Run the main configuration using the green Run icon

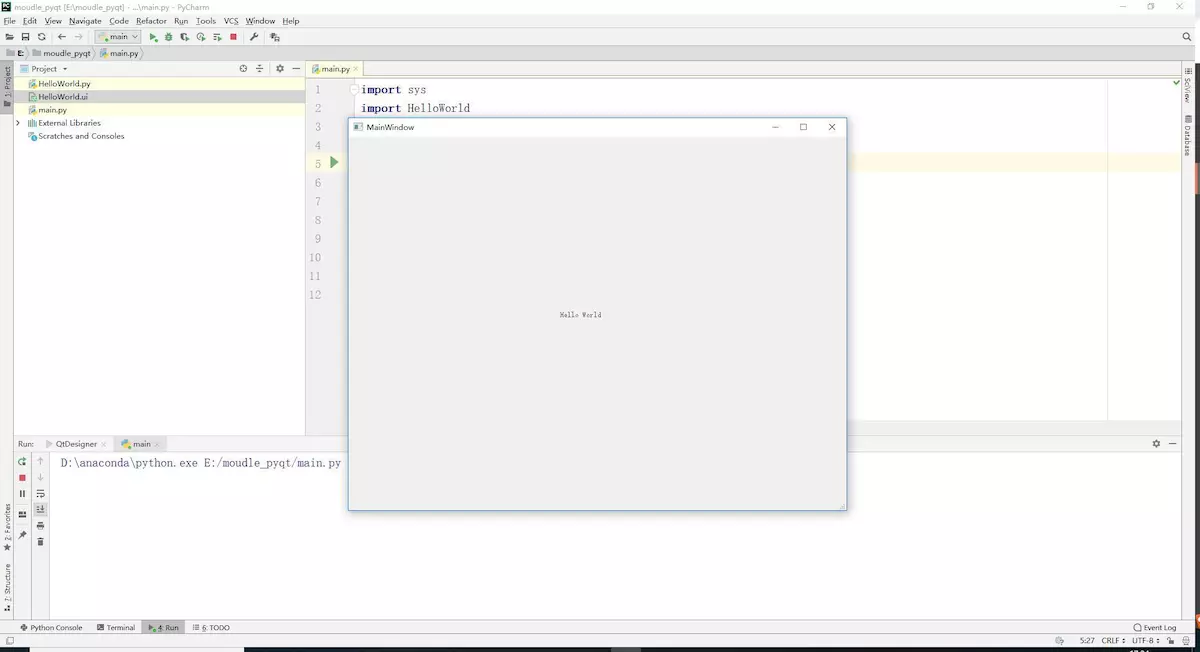(153, 37)
